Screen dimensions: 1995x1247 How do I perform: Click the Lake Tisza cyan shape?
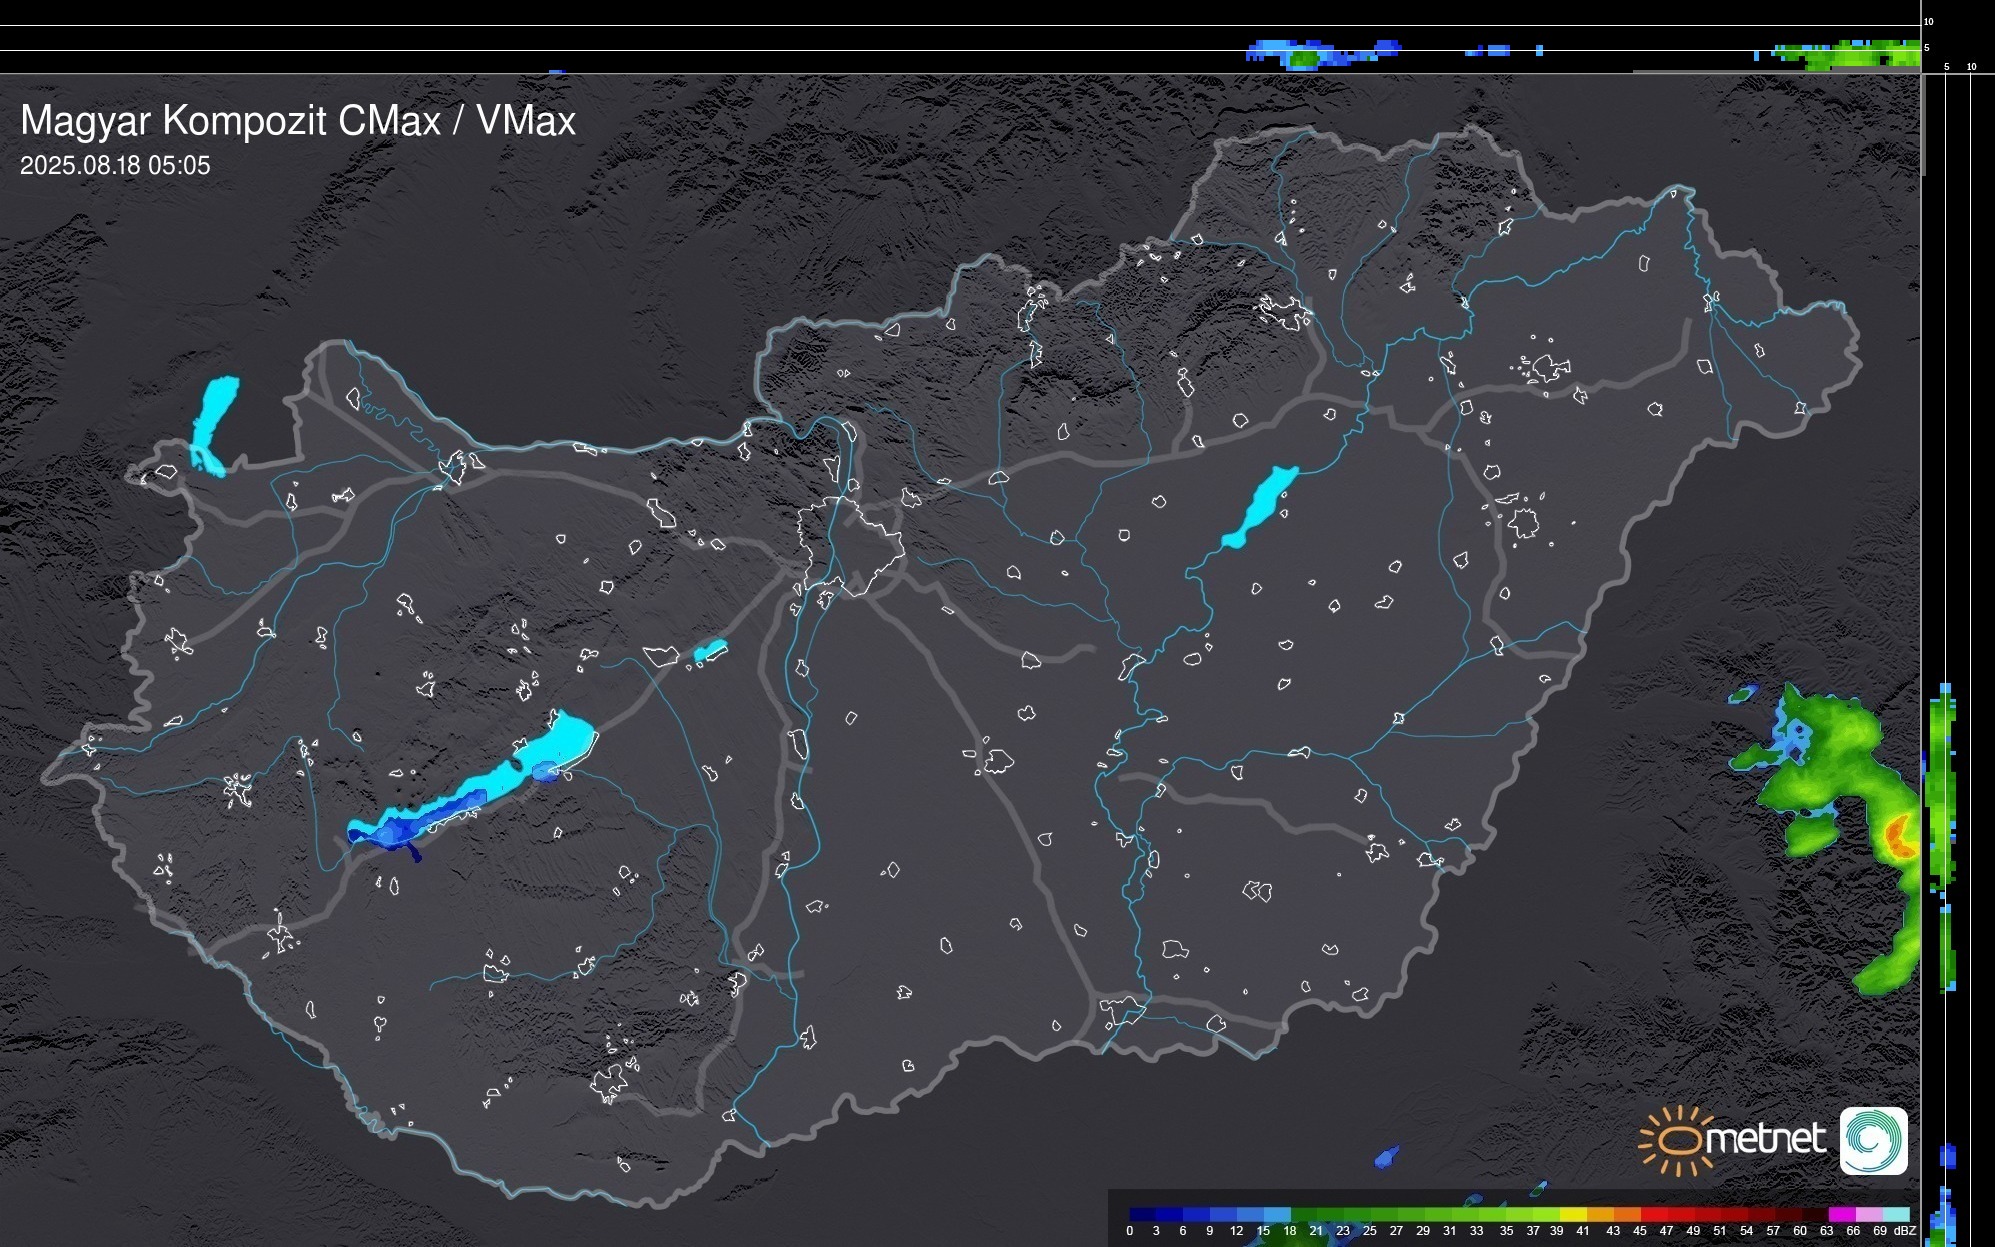click(1262, 503)
